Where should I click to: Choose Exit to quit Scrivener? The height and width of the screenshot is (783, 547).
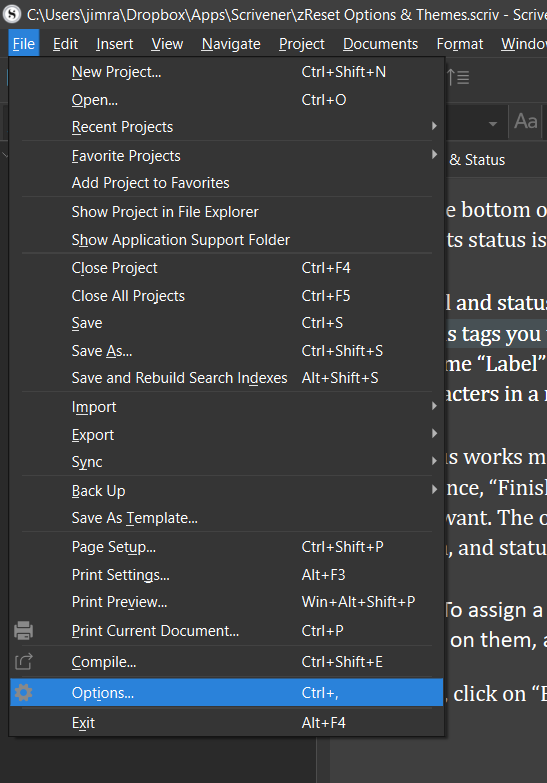[227, 723]
